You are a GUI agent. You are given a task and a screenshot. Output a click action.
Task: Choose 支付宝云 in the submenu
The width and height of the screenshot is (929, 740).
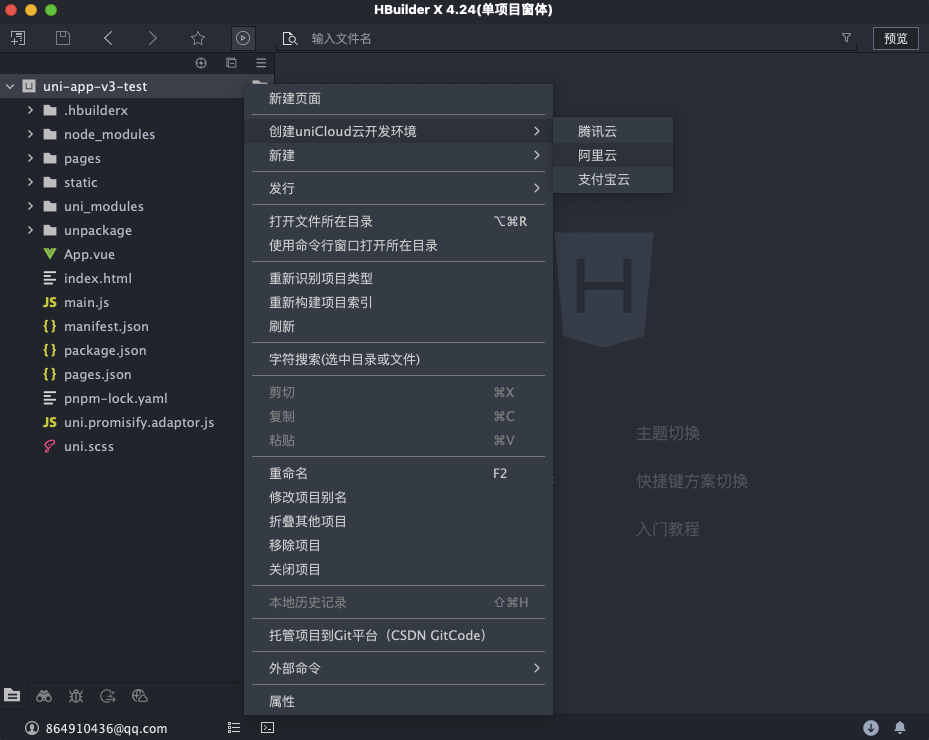(613, 180)
